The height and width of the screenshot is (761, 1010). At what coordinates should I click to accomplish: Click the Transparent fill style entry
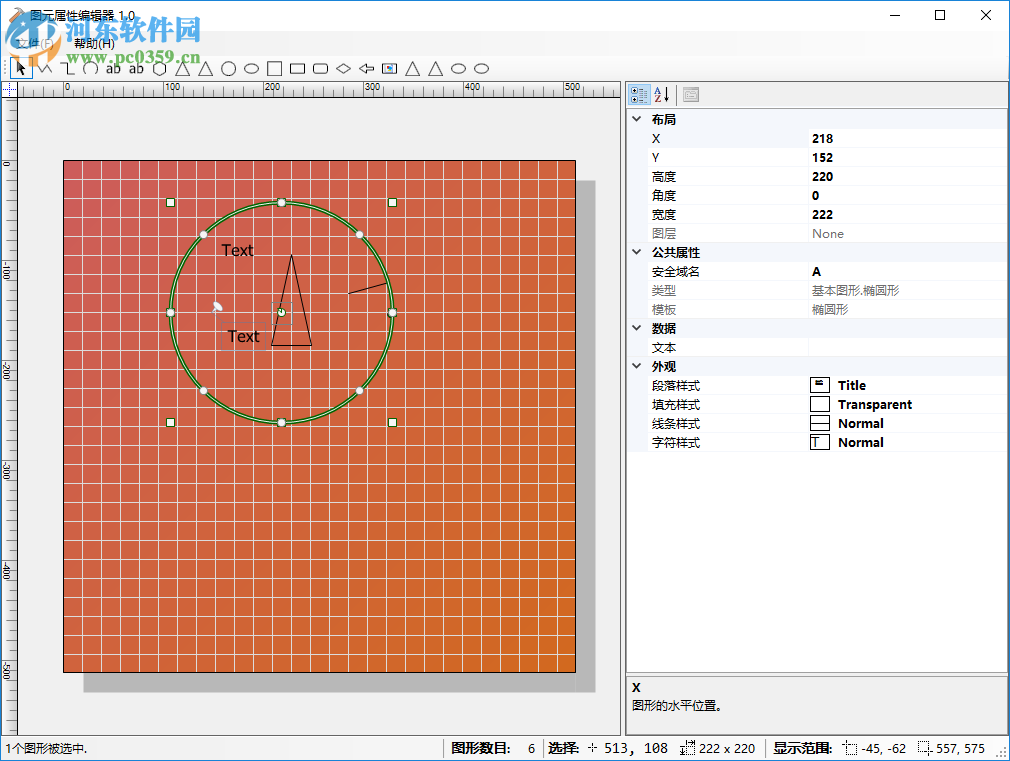tap(875, 404)
